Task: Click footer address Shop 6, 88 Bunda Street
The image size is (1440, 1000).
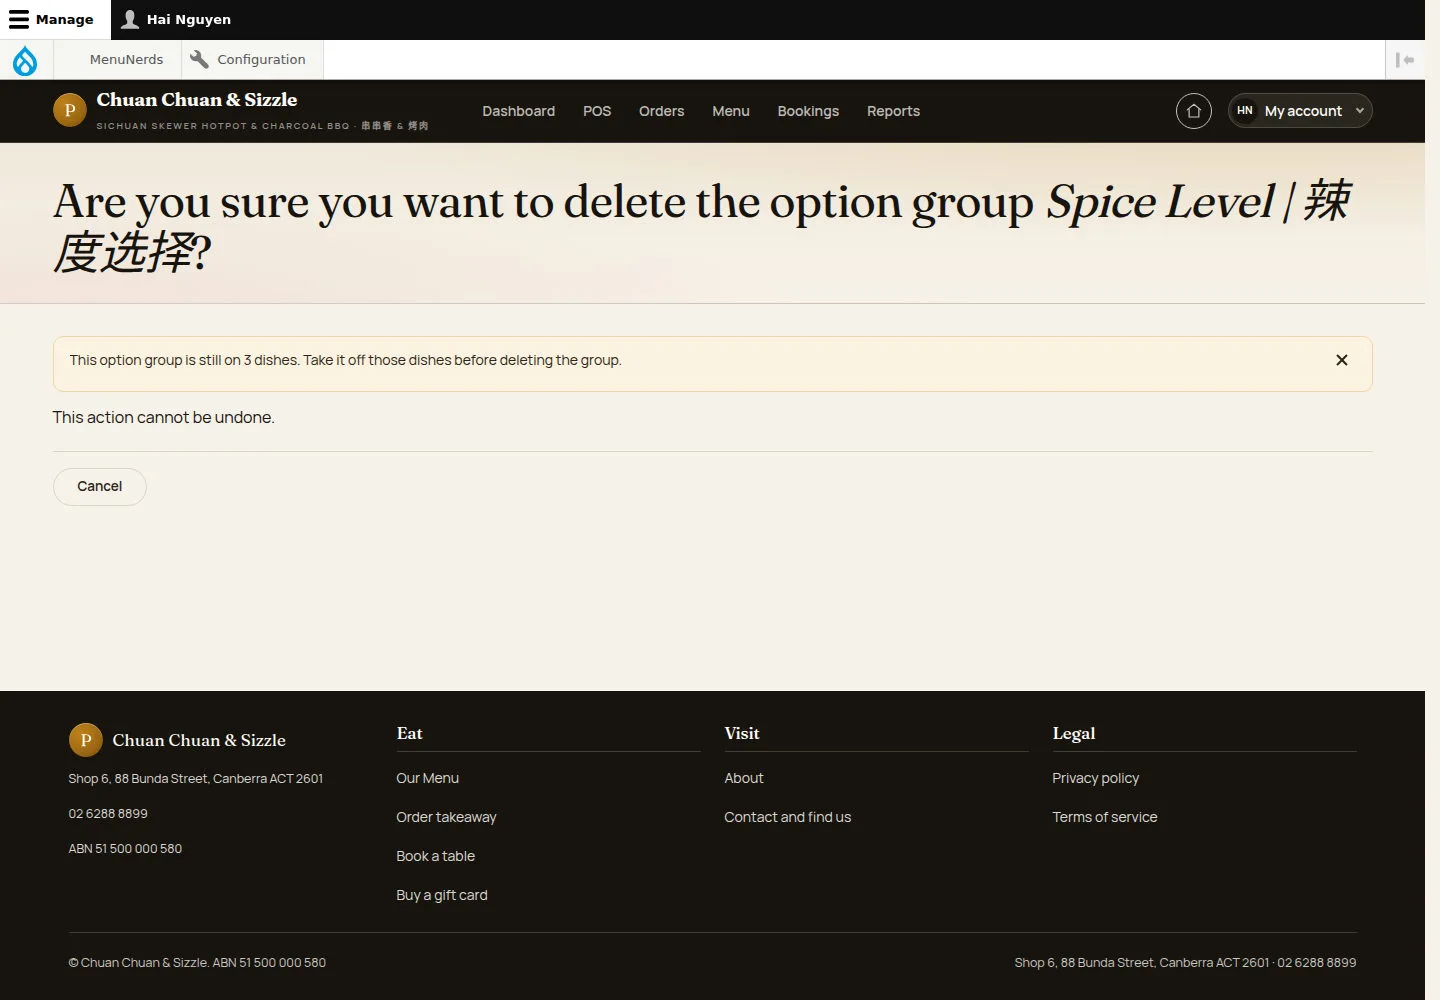Action: 196,779
